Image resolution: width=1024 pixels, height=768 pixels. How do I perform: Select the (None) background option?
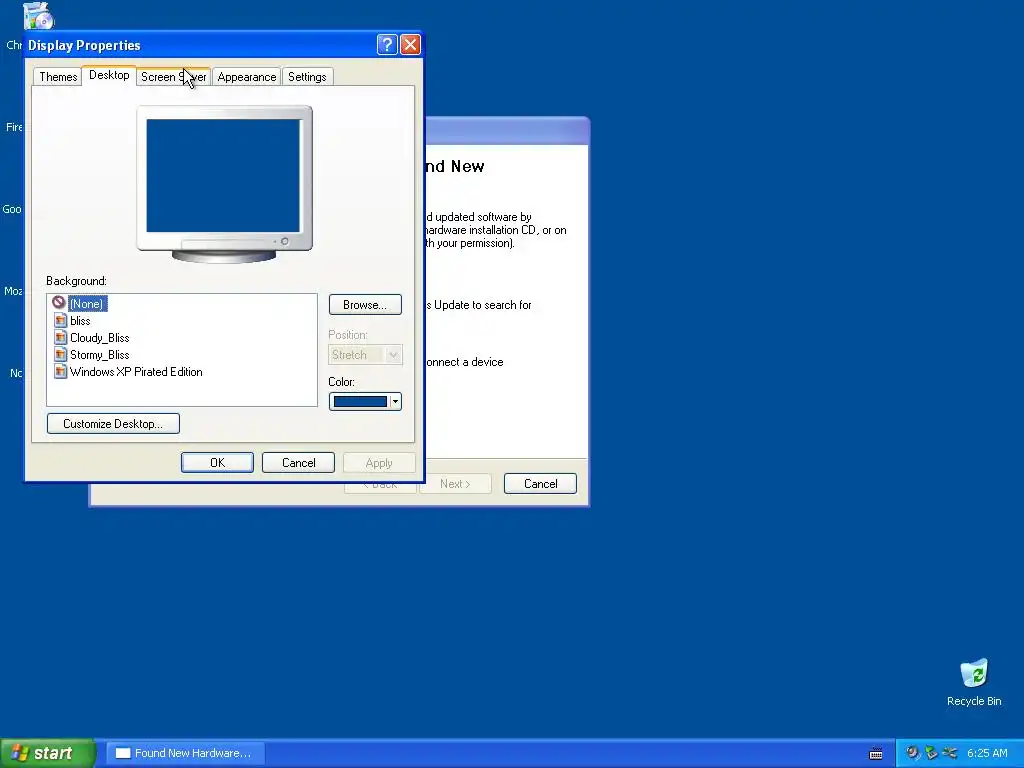(x=88, y=304)
